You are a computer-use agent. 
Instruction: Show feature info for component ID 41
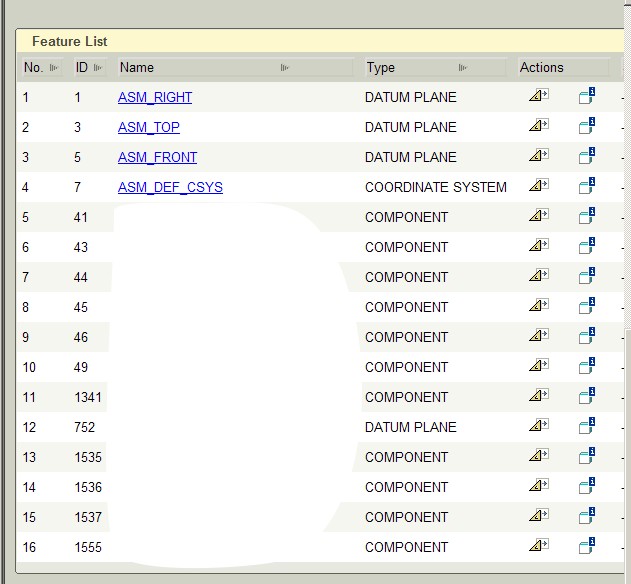click(x=587, y=216)
